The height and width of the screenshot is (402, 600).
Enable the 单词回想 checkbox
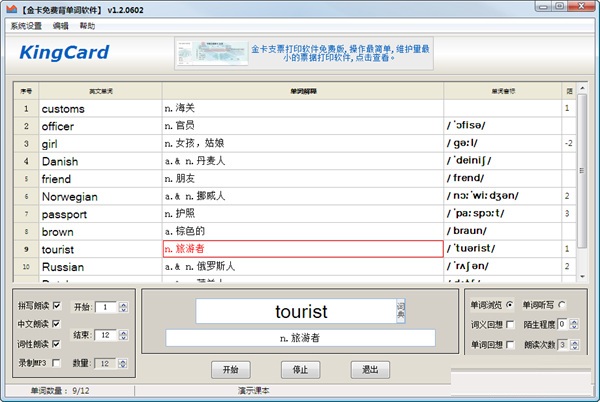coord(510,345)
